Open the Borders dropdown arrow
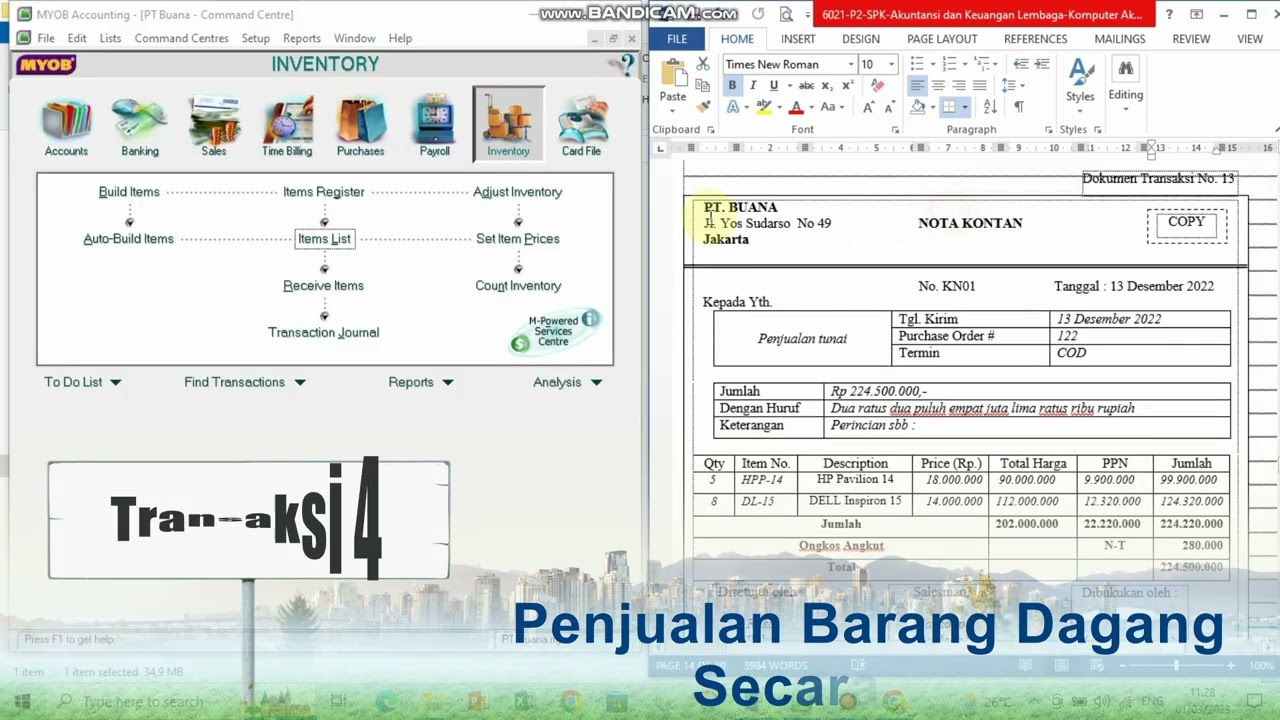 pos(965,107)
